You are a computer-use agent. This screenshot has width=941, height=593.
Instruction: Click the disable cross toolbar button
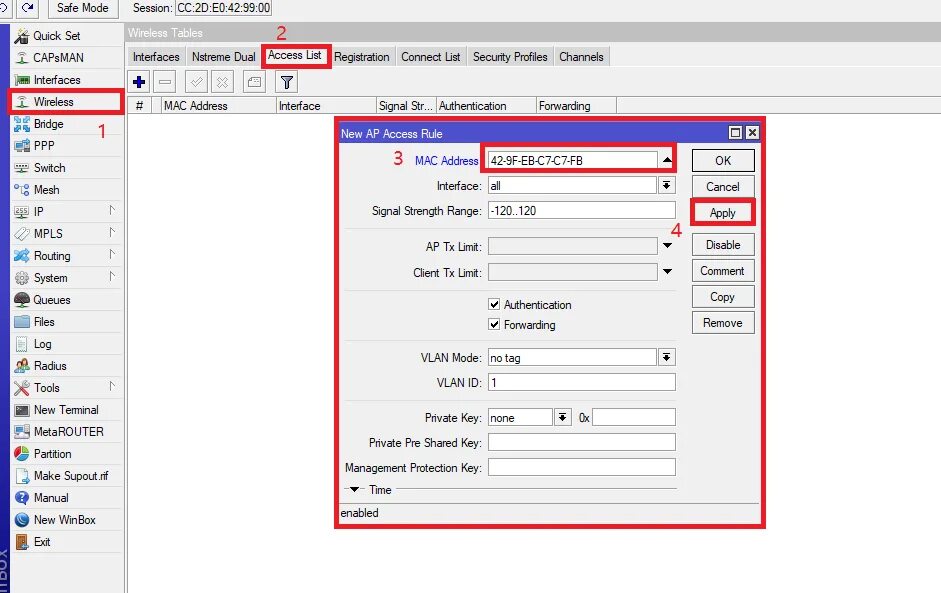pos(222,82)
